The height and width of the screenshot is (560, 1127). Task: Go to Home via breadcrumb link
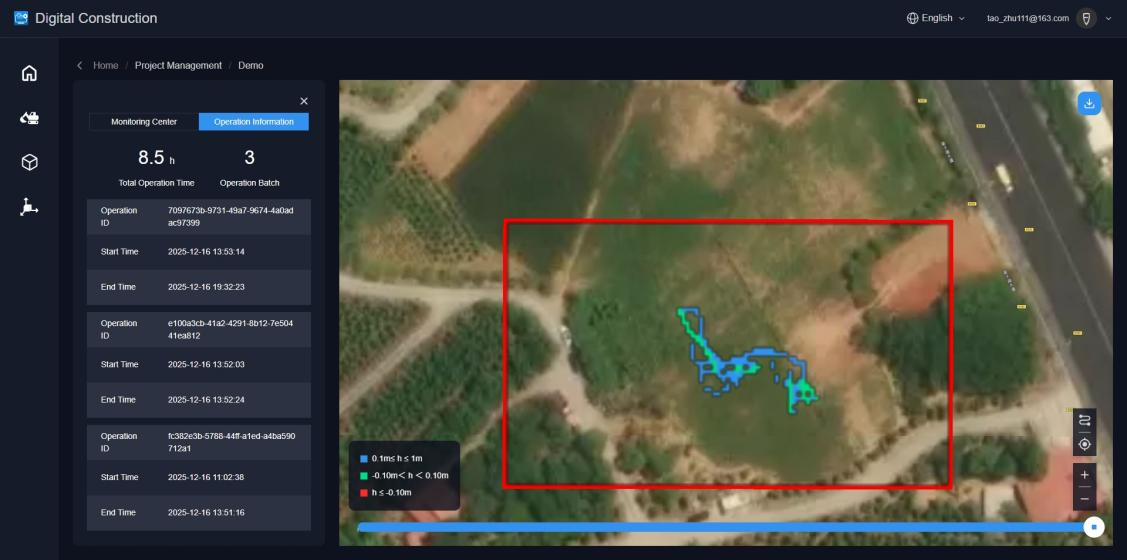(105, 66)
